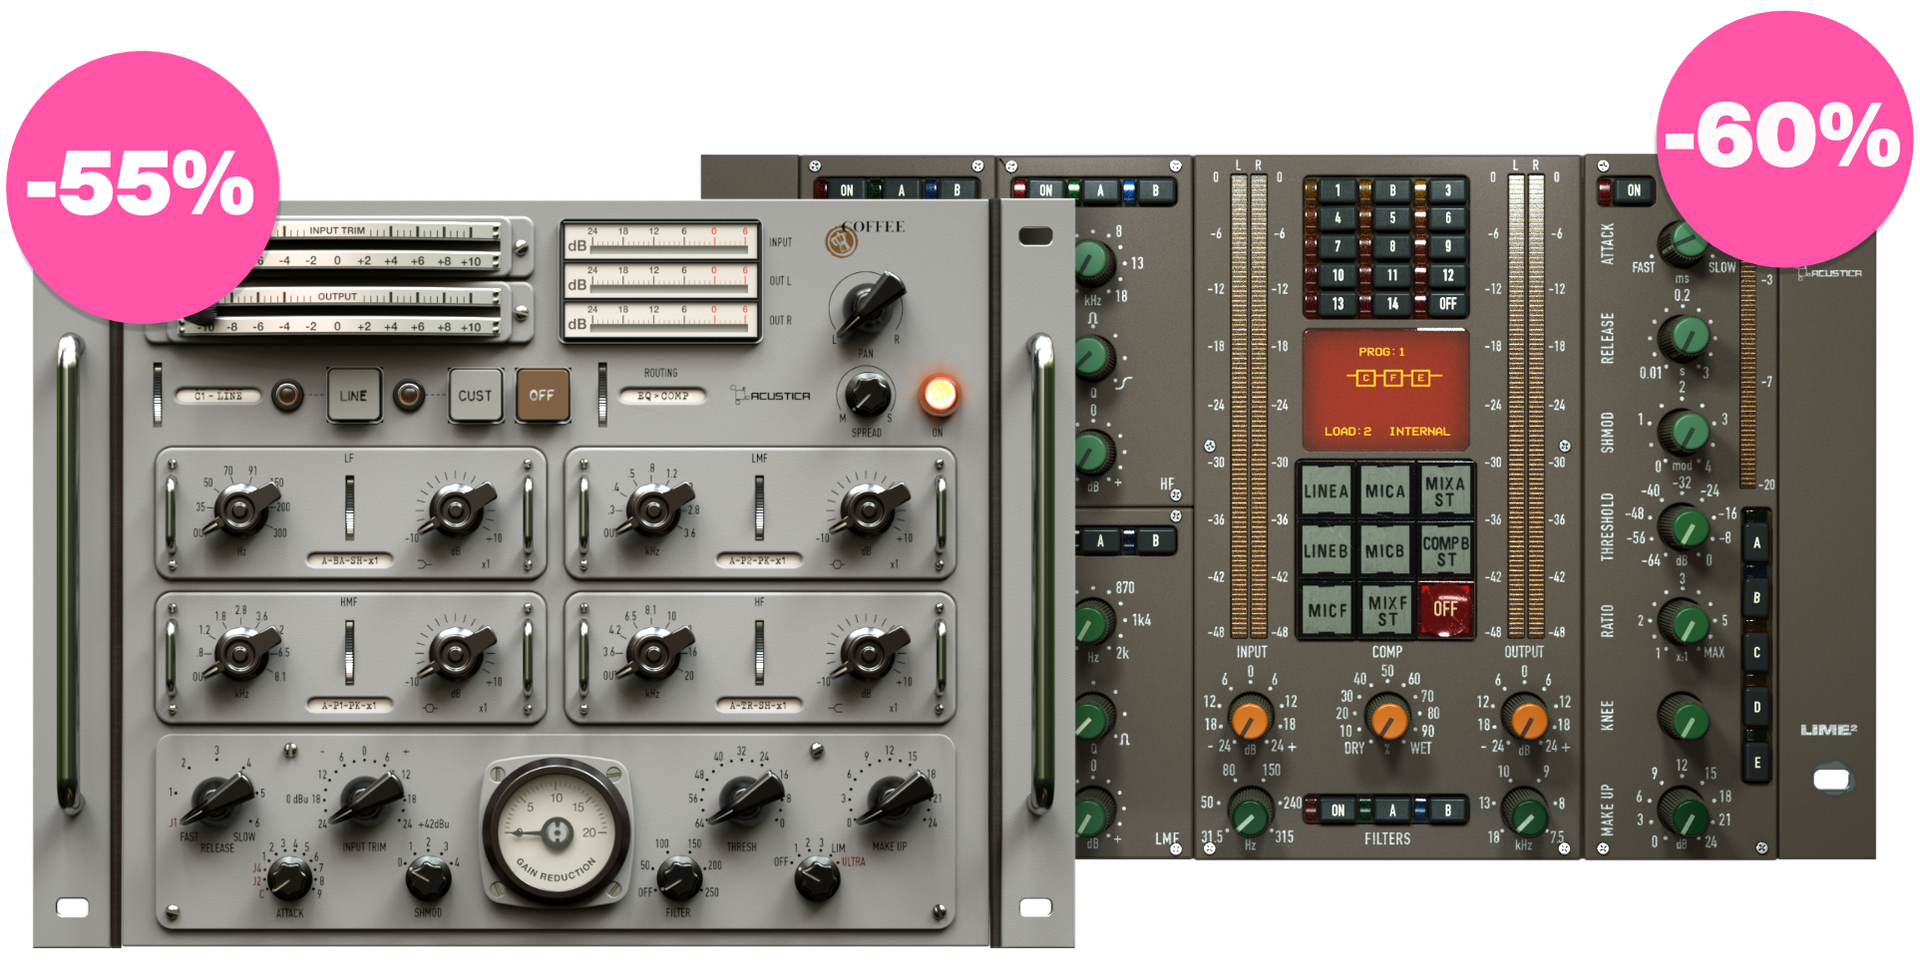This screenshot has width=1920, height=969.
Task: Select the MIX F ST source button
Action: coord(1385,609)
